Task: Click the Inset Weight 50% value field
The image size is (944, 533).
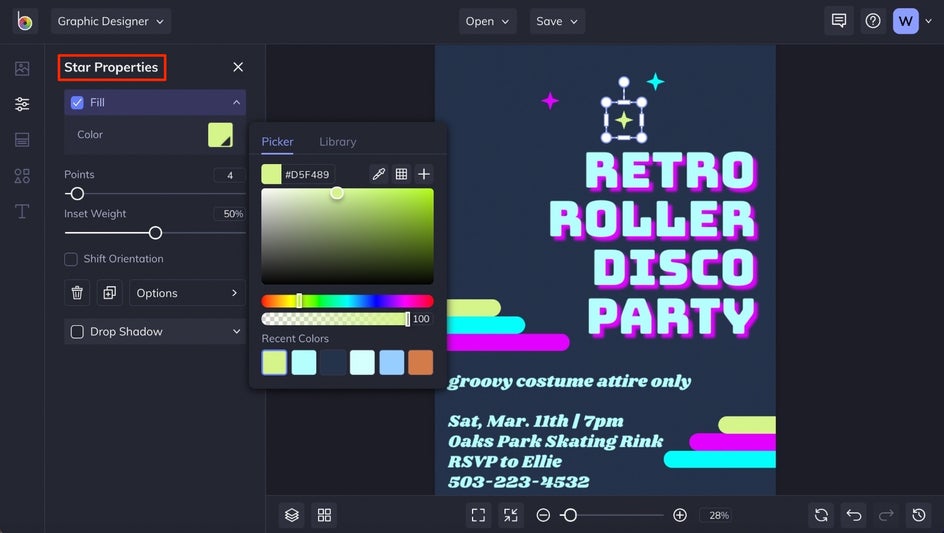Action: pyautogui.click(x=229, y=214)
